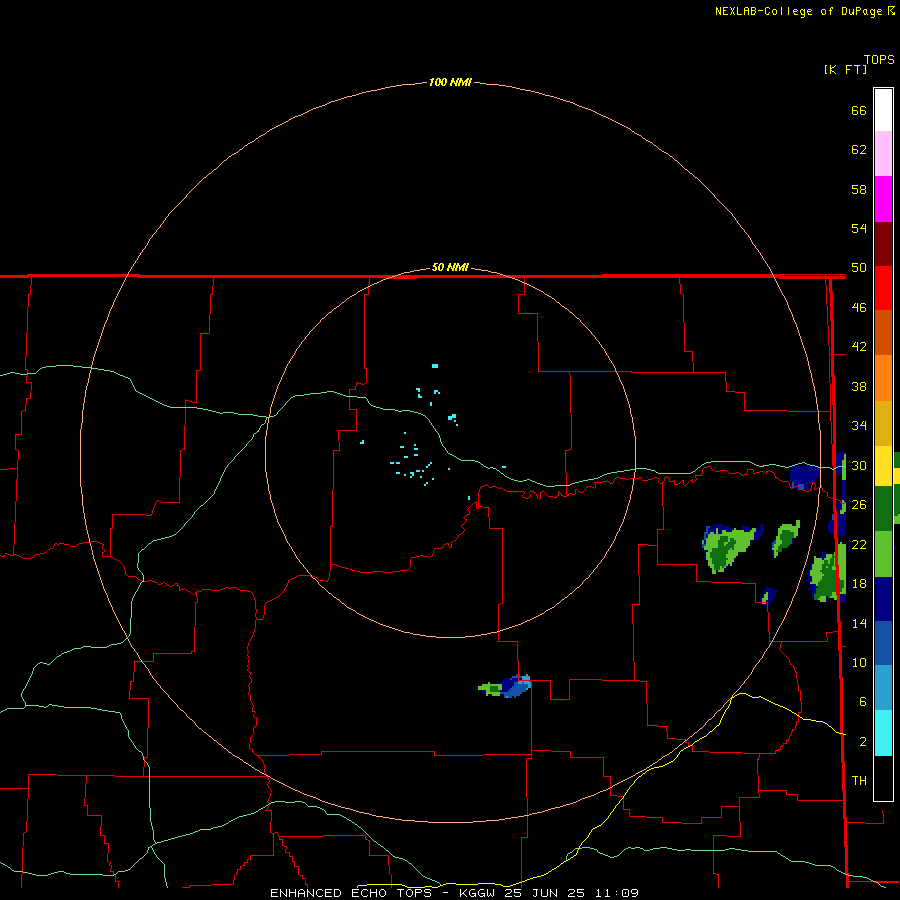This screenshot has height=900, width=900.
Task: Click the legend value '50'
Action: point(859,268)
